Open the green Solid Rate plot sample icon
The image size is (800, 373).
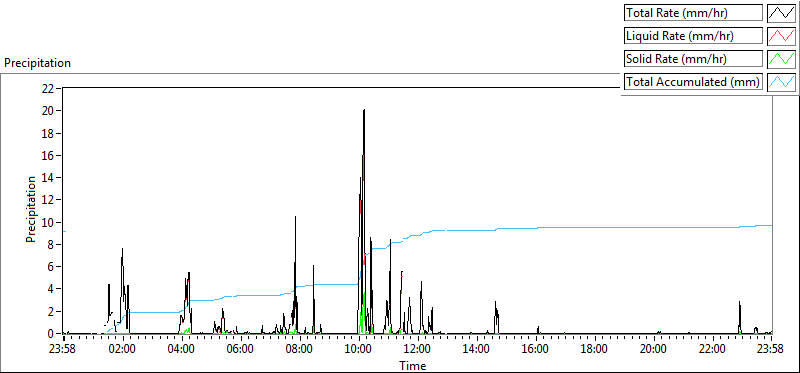click(781, 59)
